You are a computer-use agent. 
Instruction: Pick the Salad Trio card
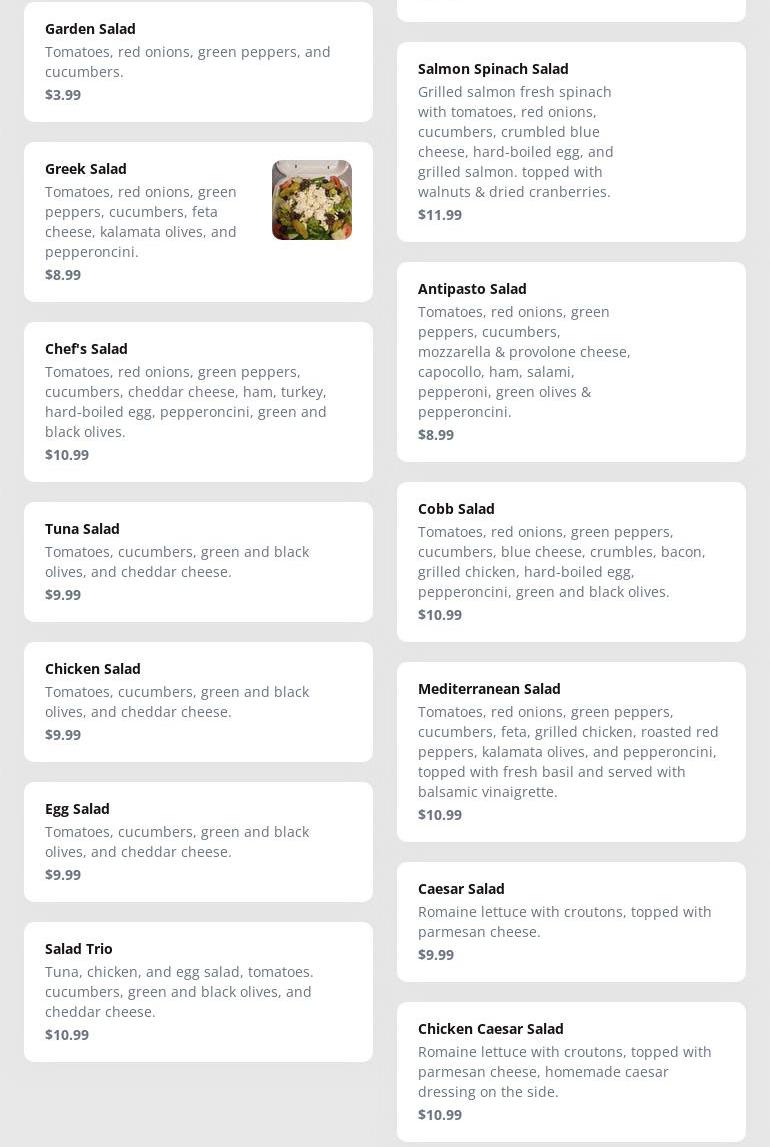click(x=198, y=991)
